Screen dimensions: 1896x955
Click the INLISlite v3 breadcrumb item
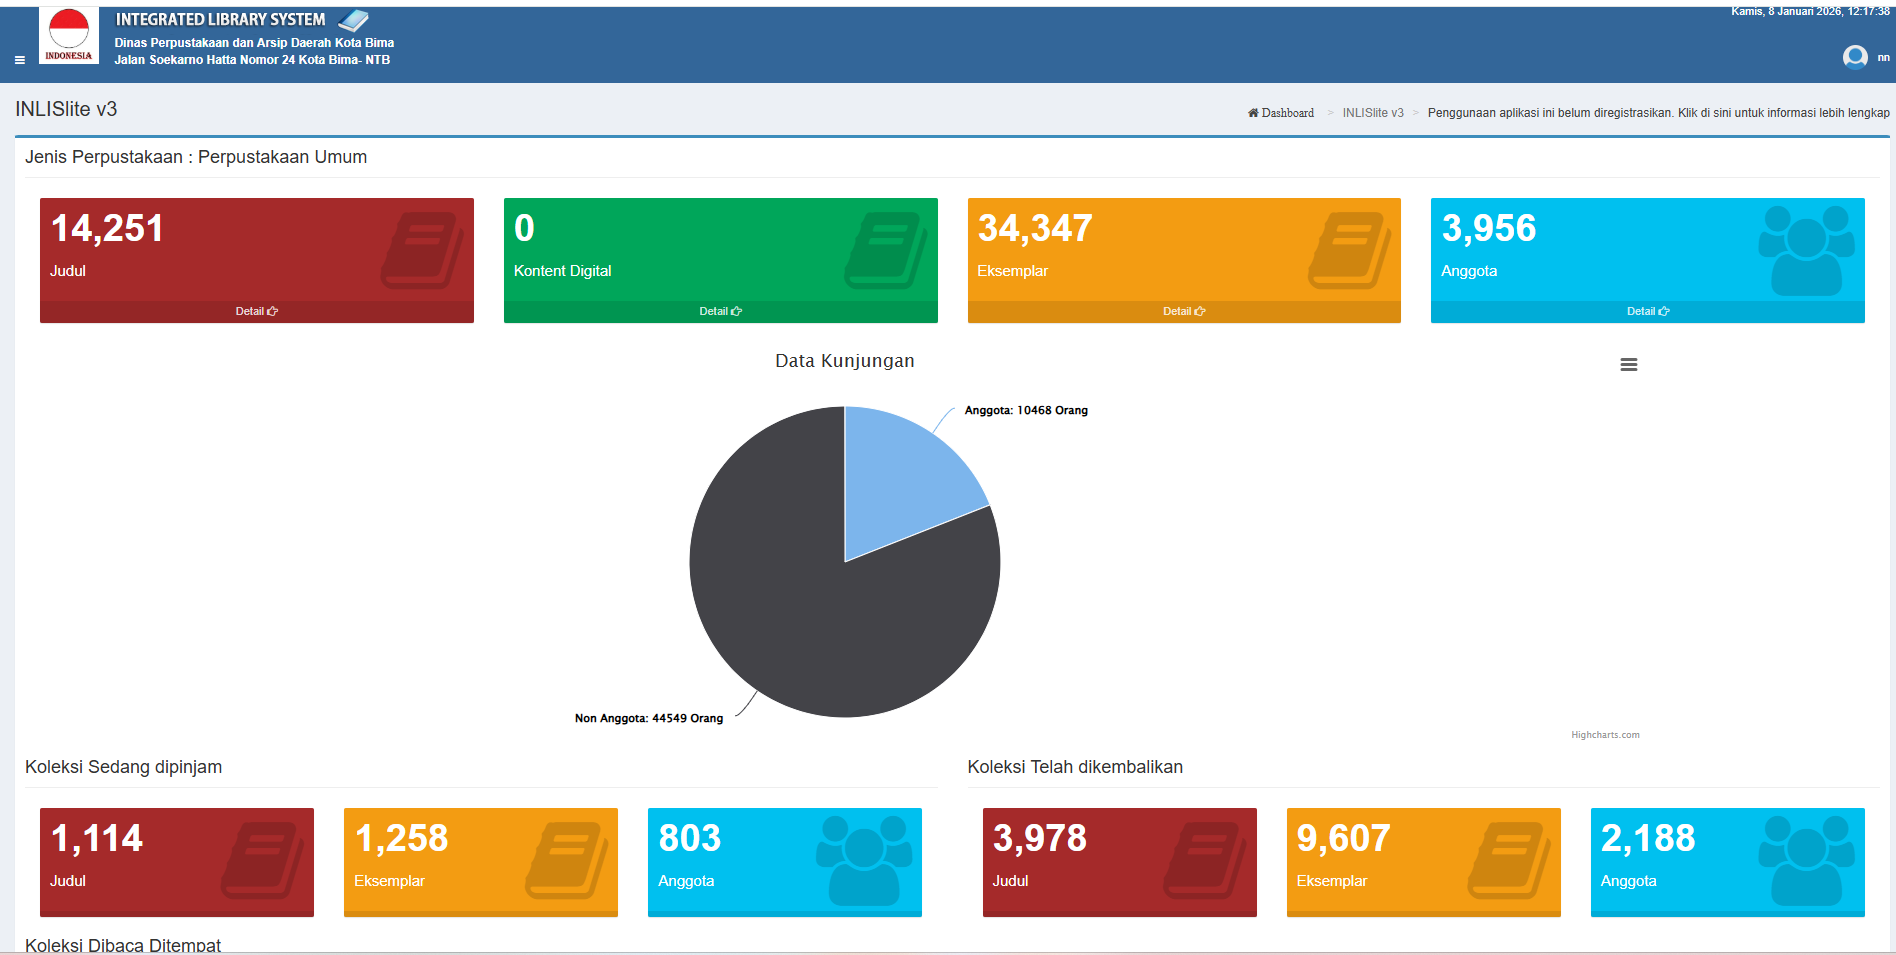pyautogui.click(x=1372, y=113)
